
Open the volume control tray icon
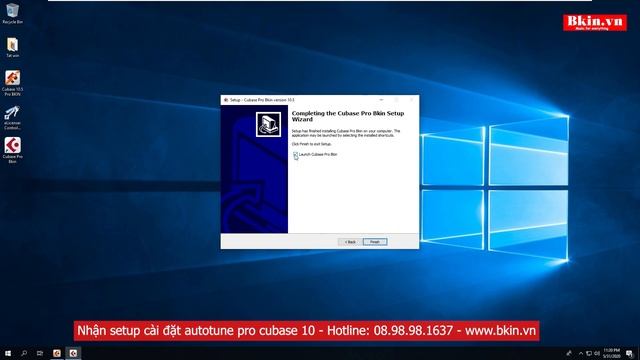point(597,353)
